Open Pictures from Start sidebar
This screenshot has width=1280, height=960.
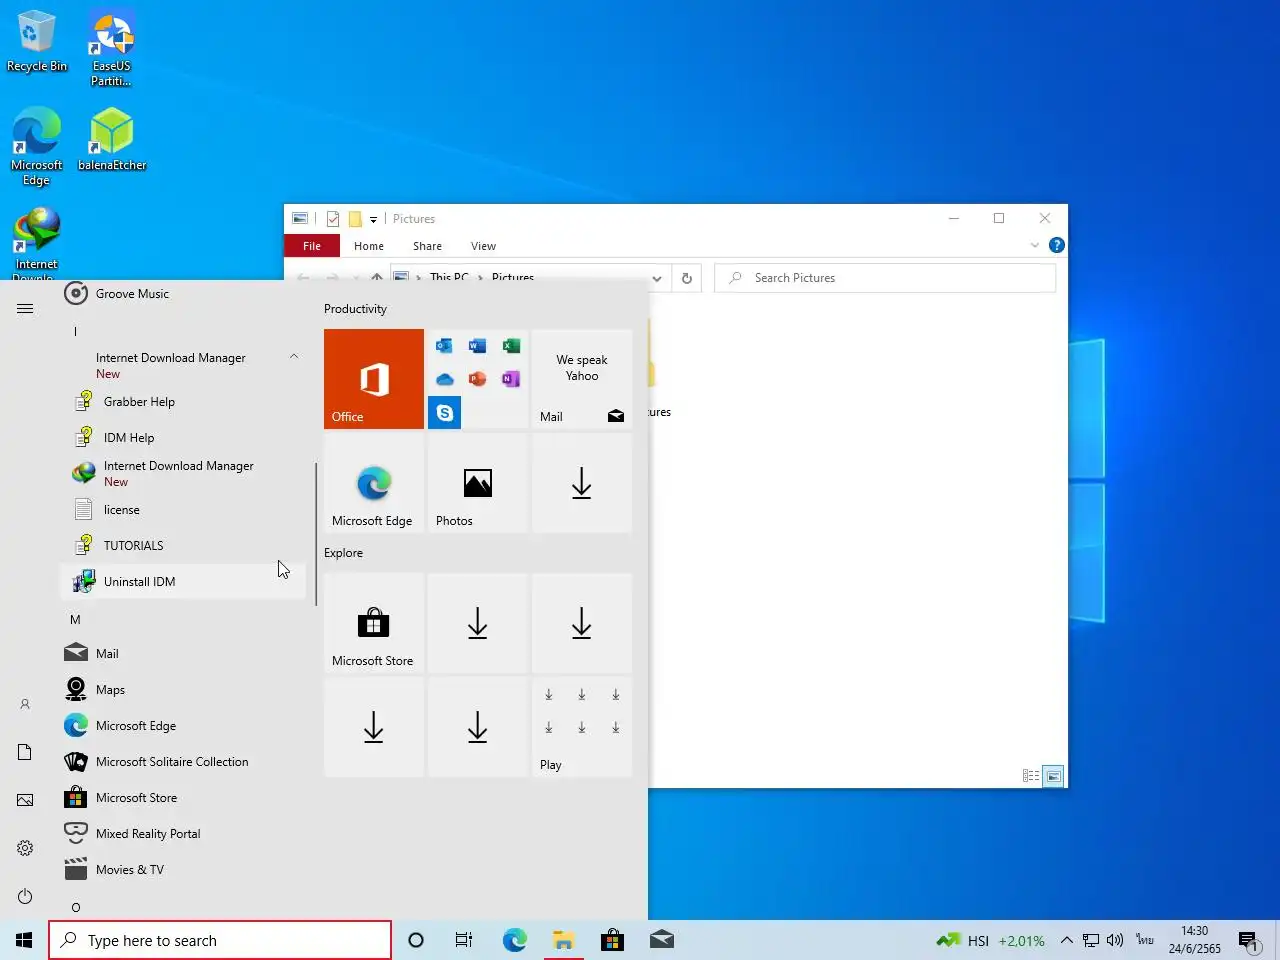pyautogui.click(x=25, y=800)
